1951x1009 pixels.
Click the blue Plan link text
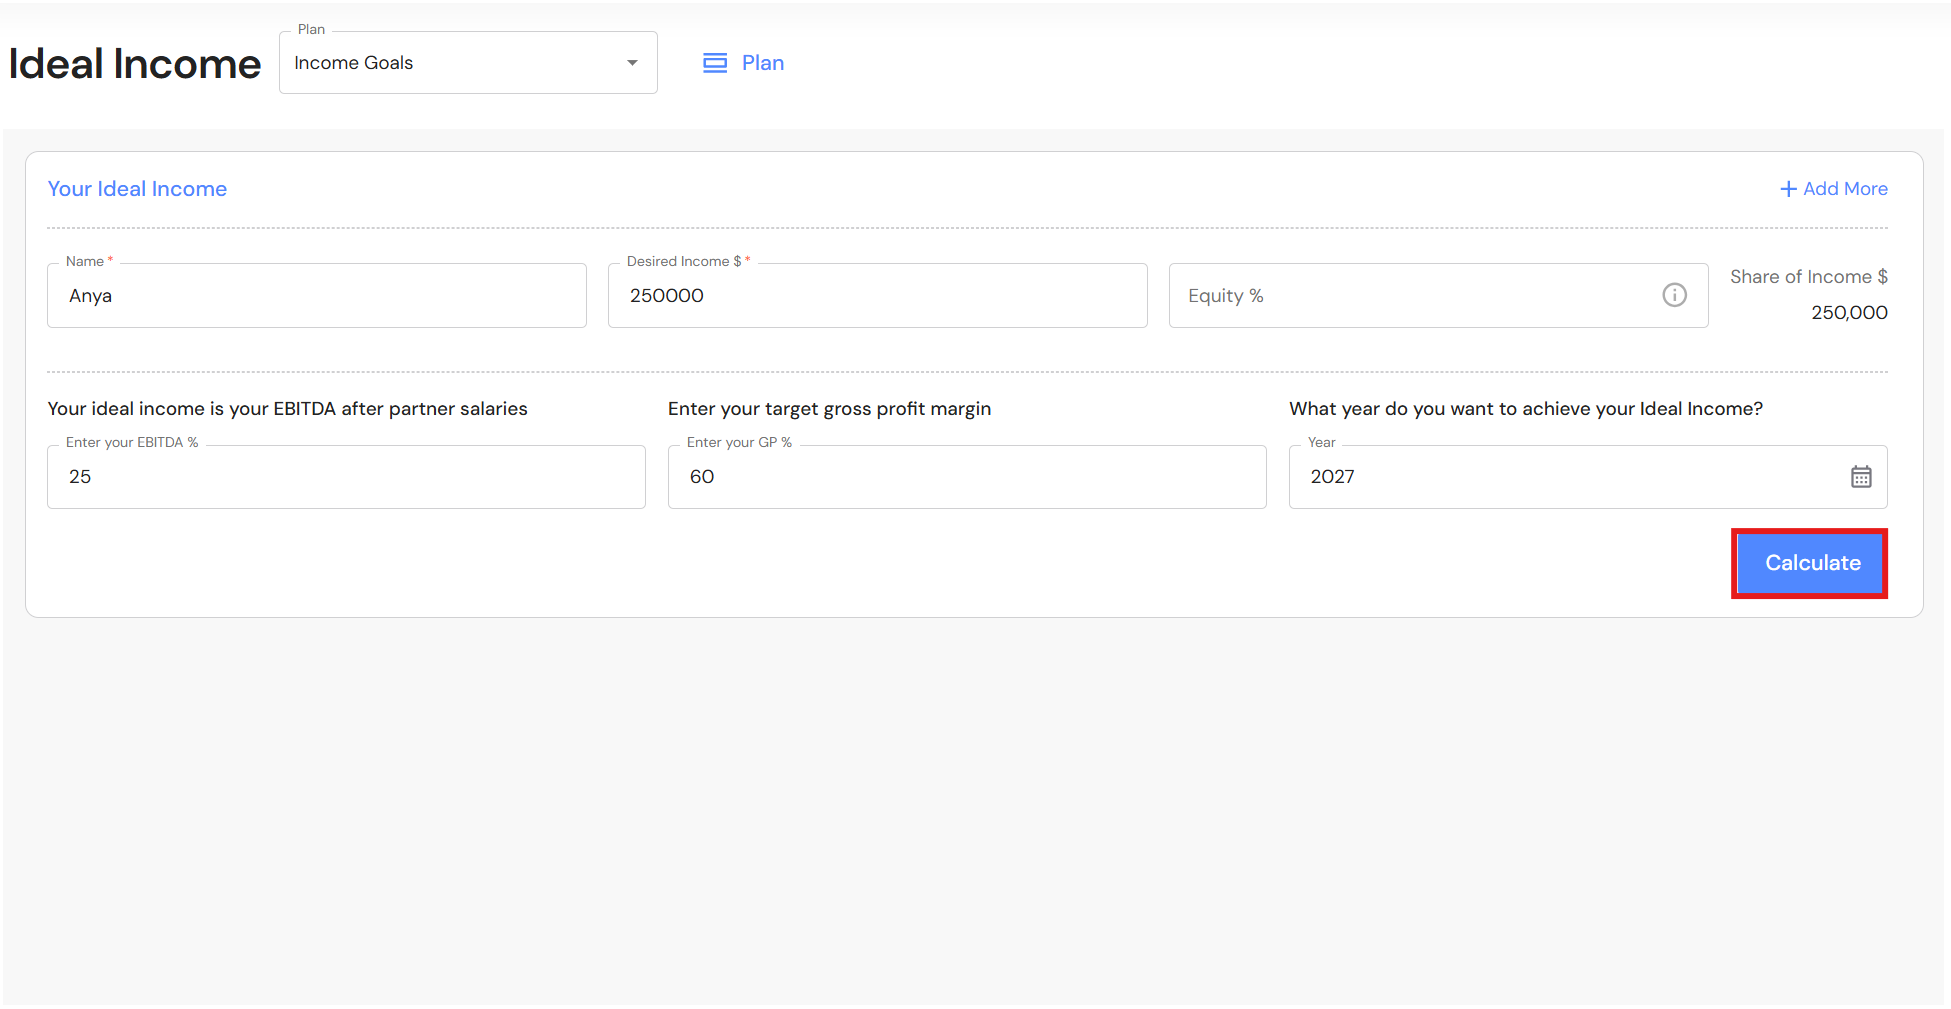763,63
